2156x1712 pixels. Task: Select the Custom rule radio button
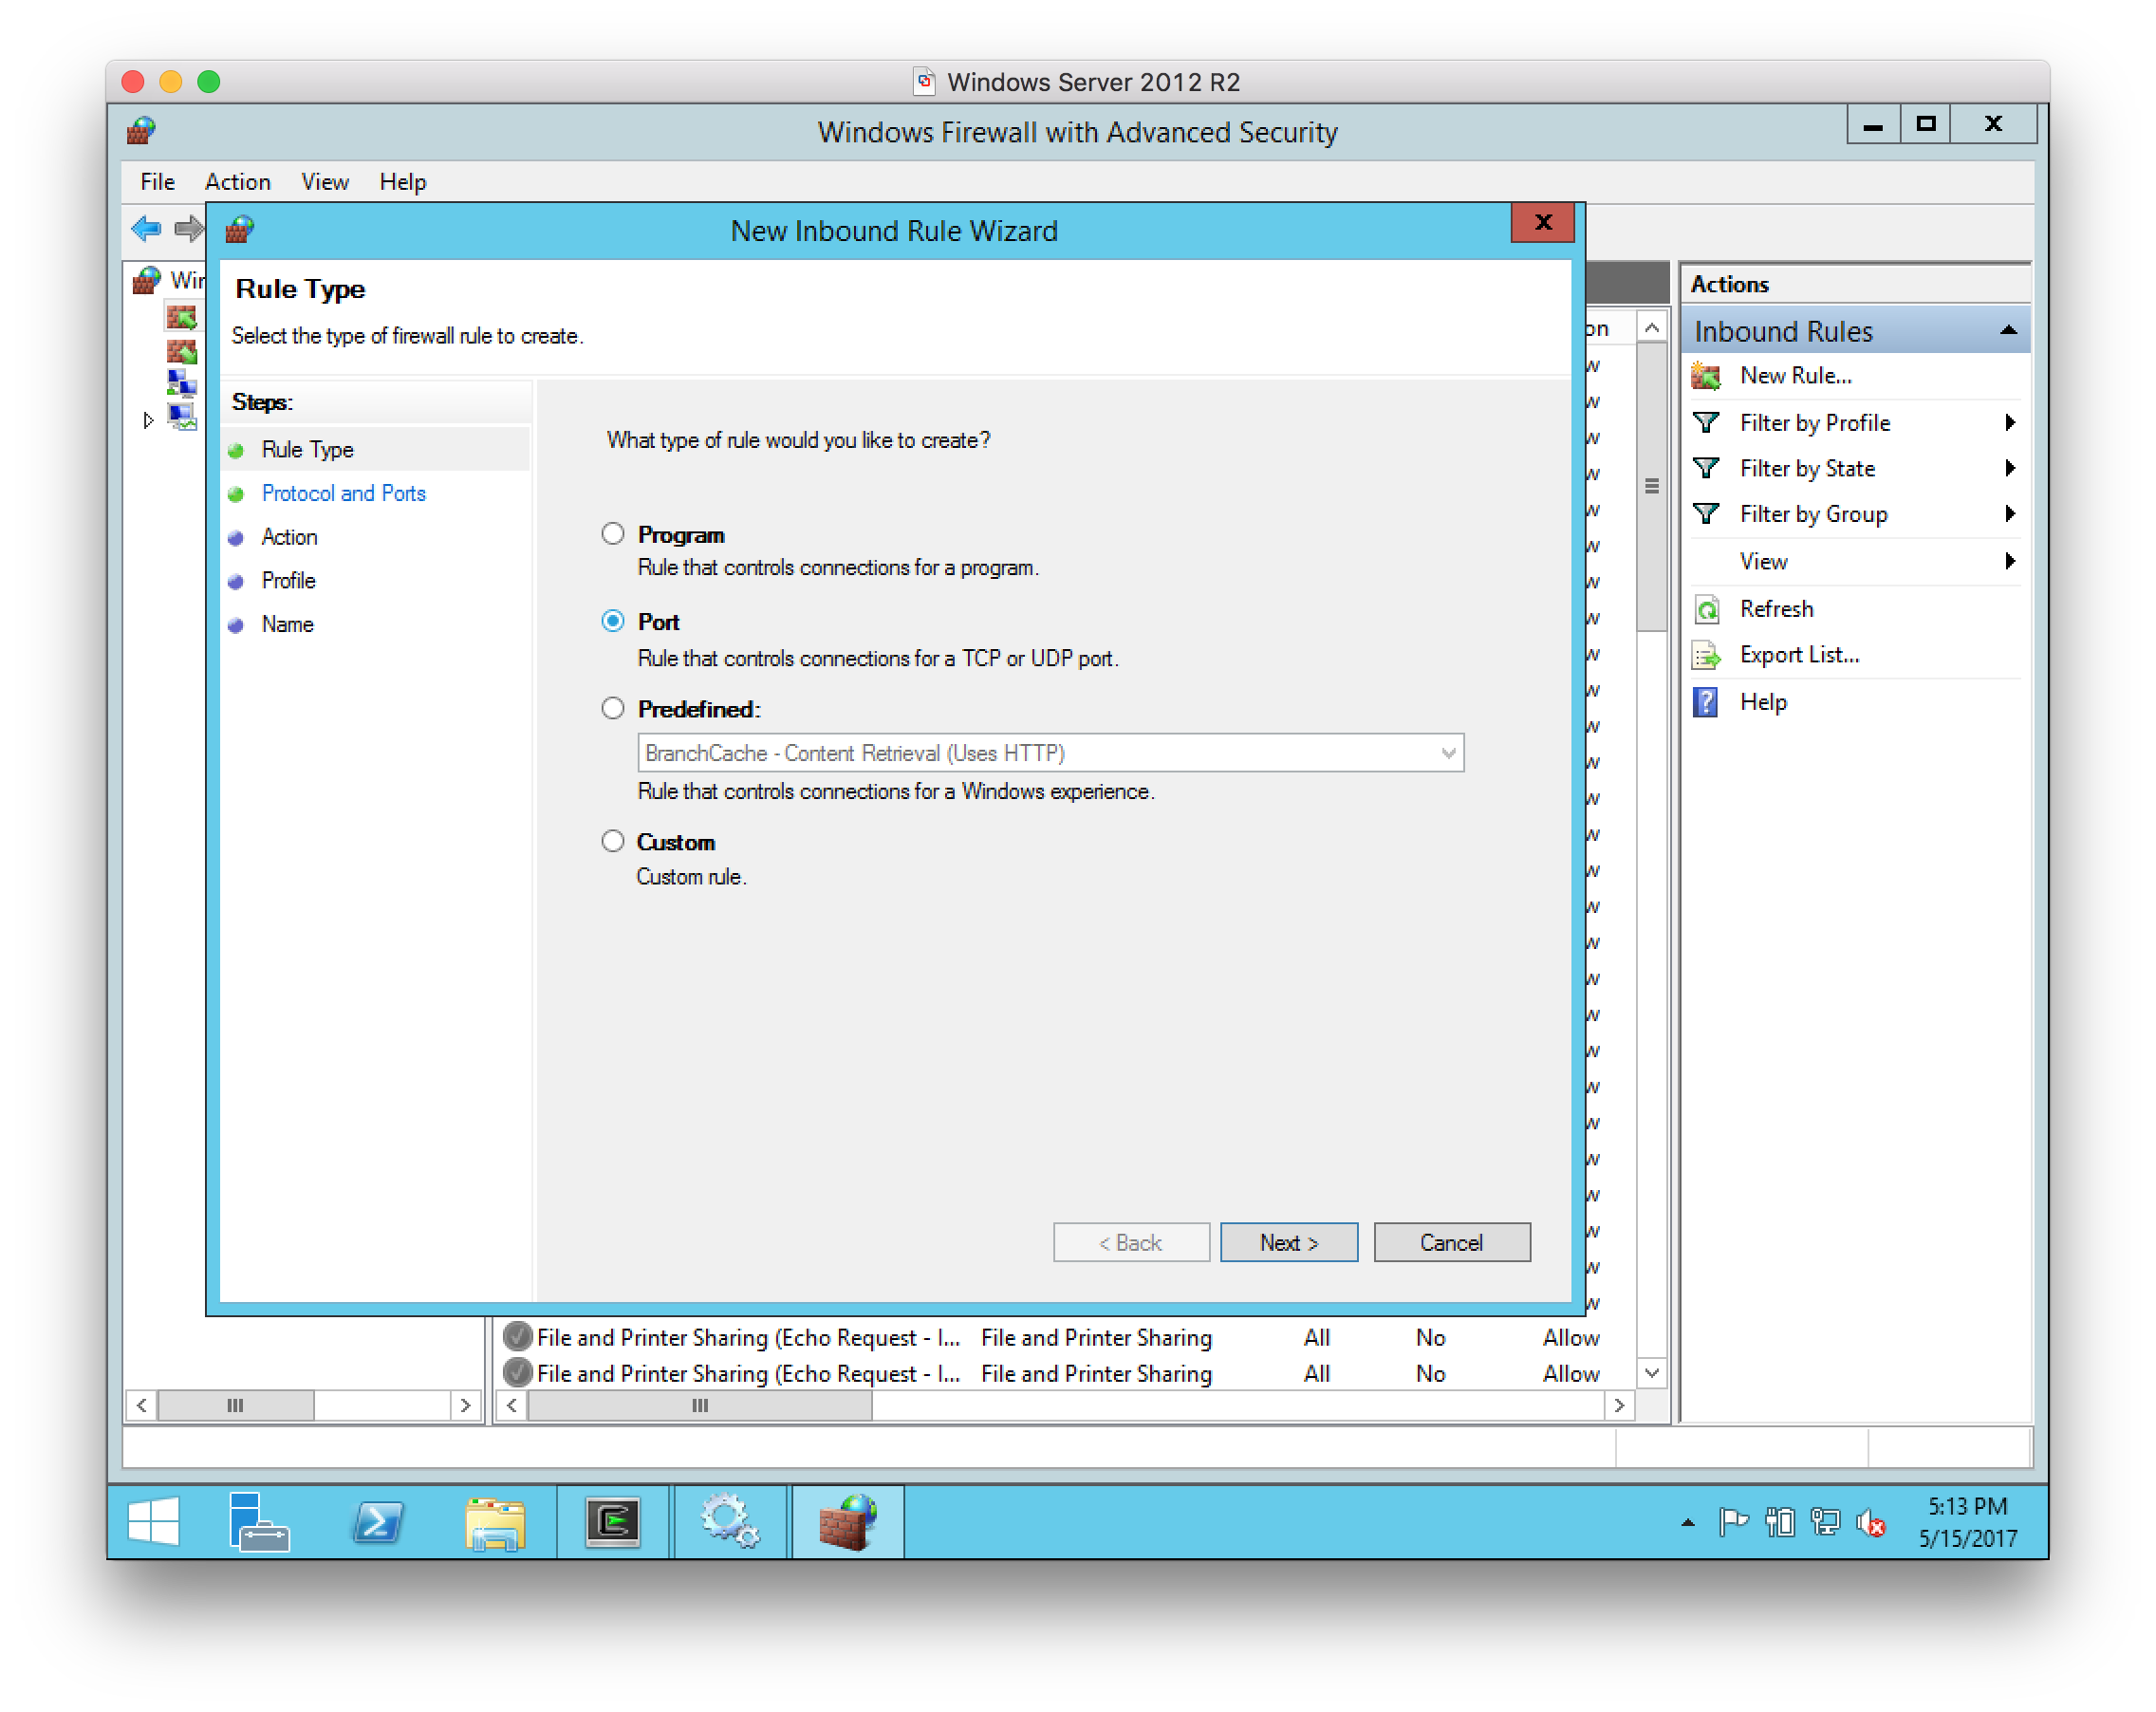(x=612, y=841)
